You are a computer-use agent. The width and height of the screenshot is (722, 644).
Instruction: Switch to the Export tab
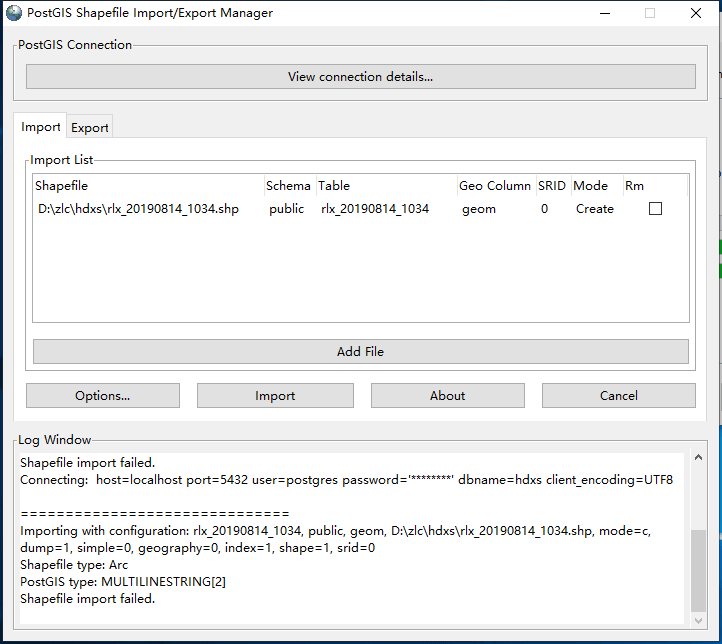[x=90, y=127]
